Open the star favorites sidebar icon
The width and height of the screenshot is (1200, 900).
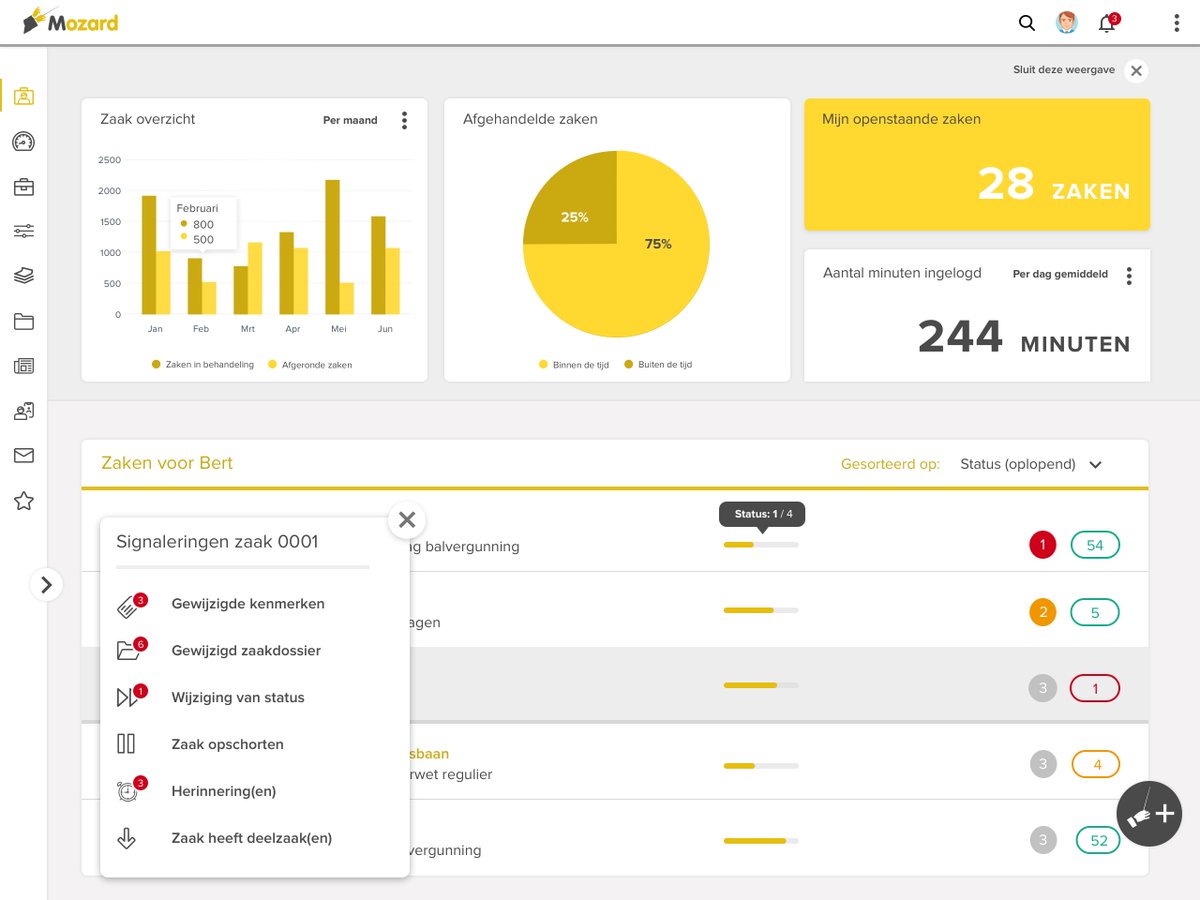point(24,501)
